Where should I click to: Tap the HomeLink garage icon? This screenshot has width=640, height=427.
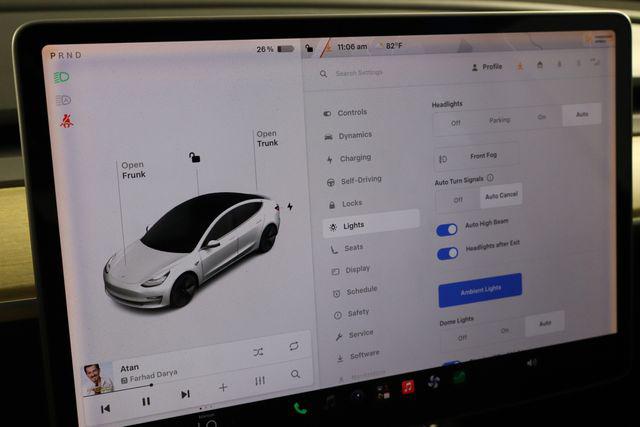tap(540, 65)
